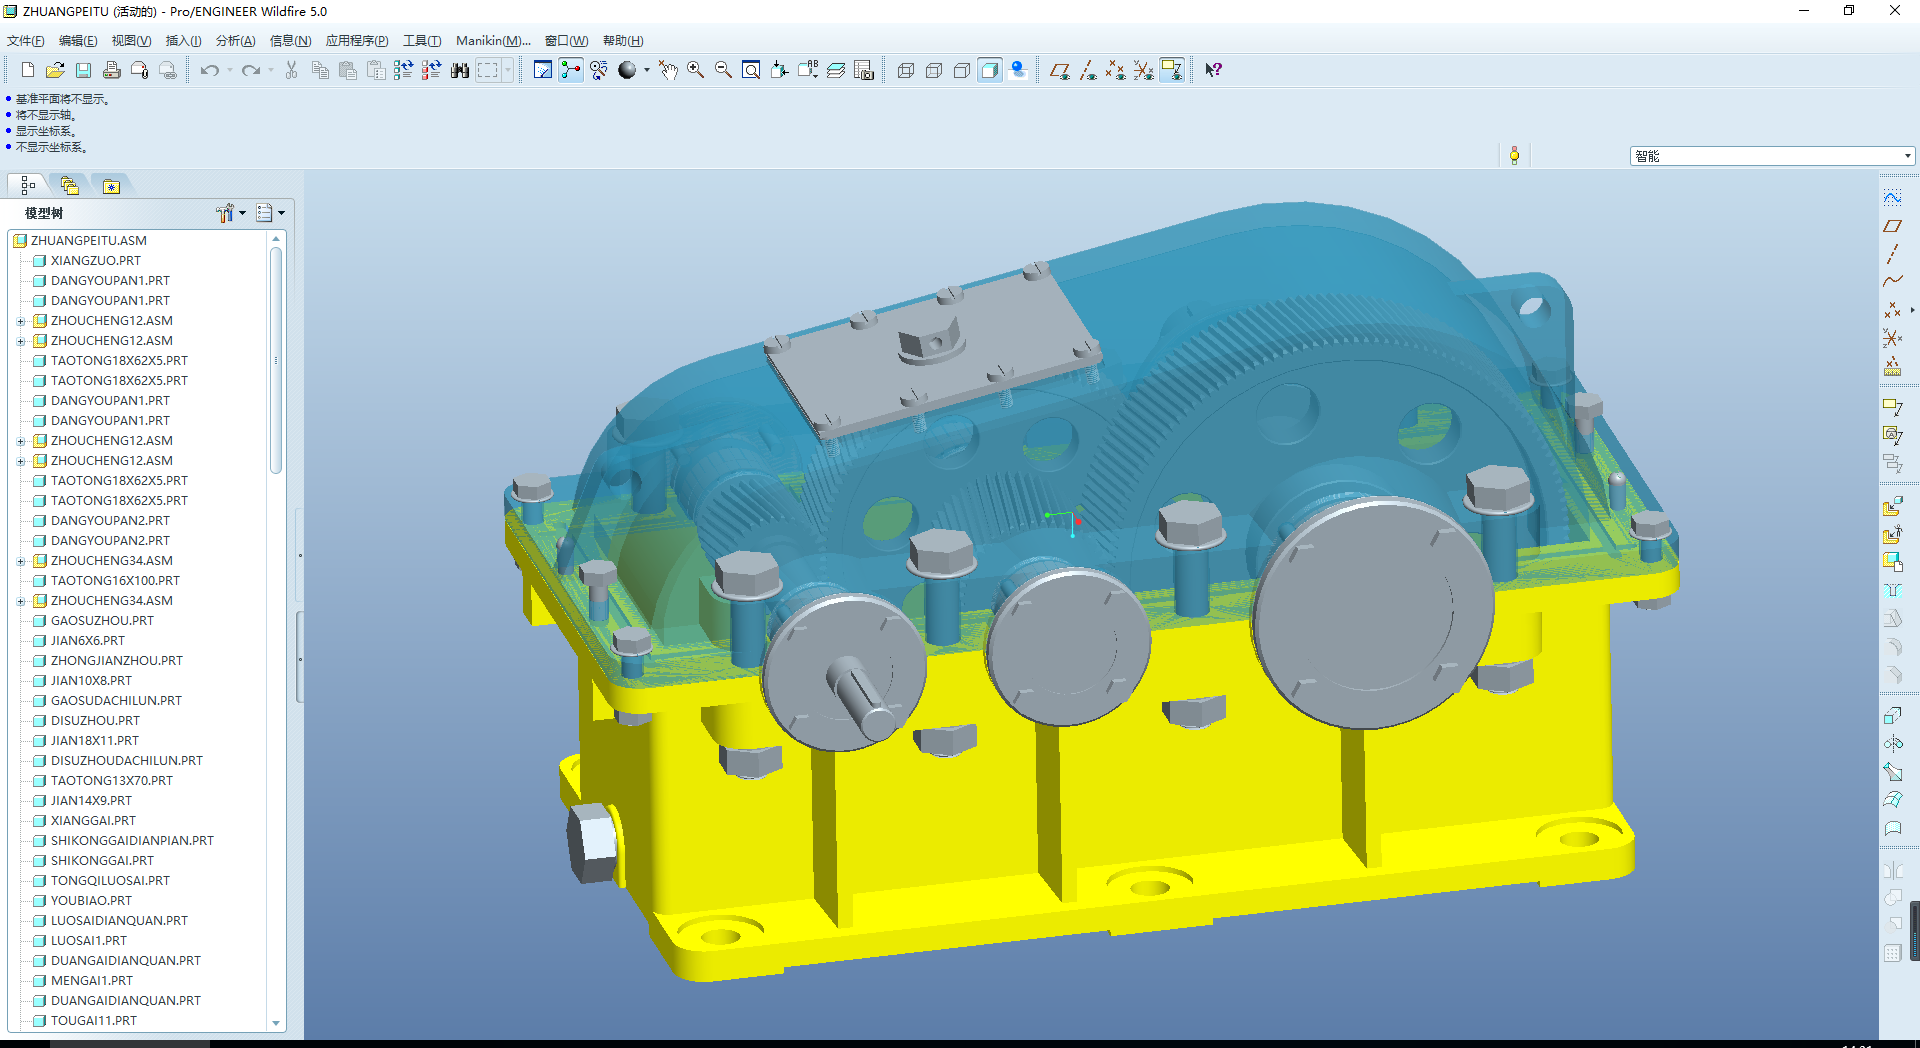Open the 文件(F) menu
Image resolution: width=1920 pixels, height=1048 pixels.
point(26,41)
